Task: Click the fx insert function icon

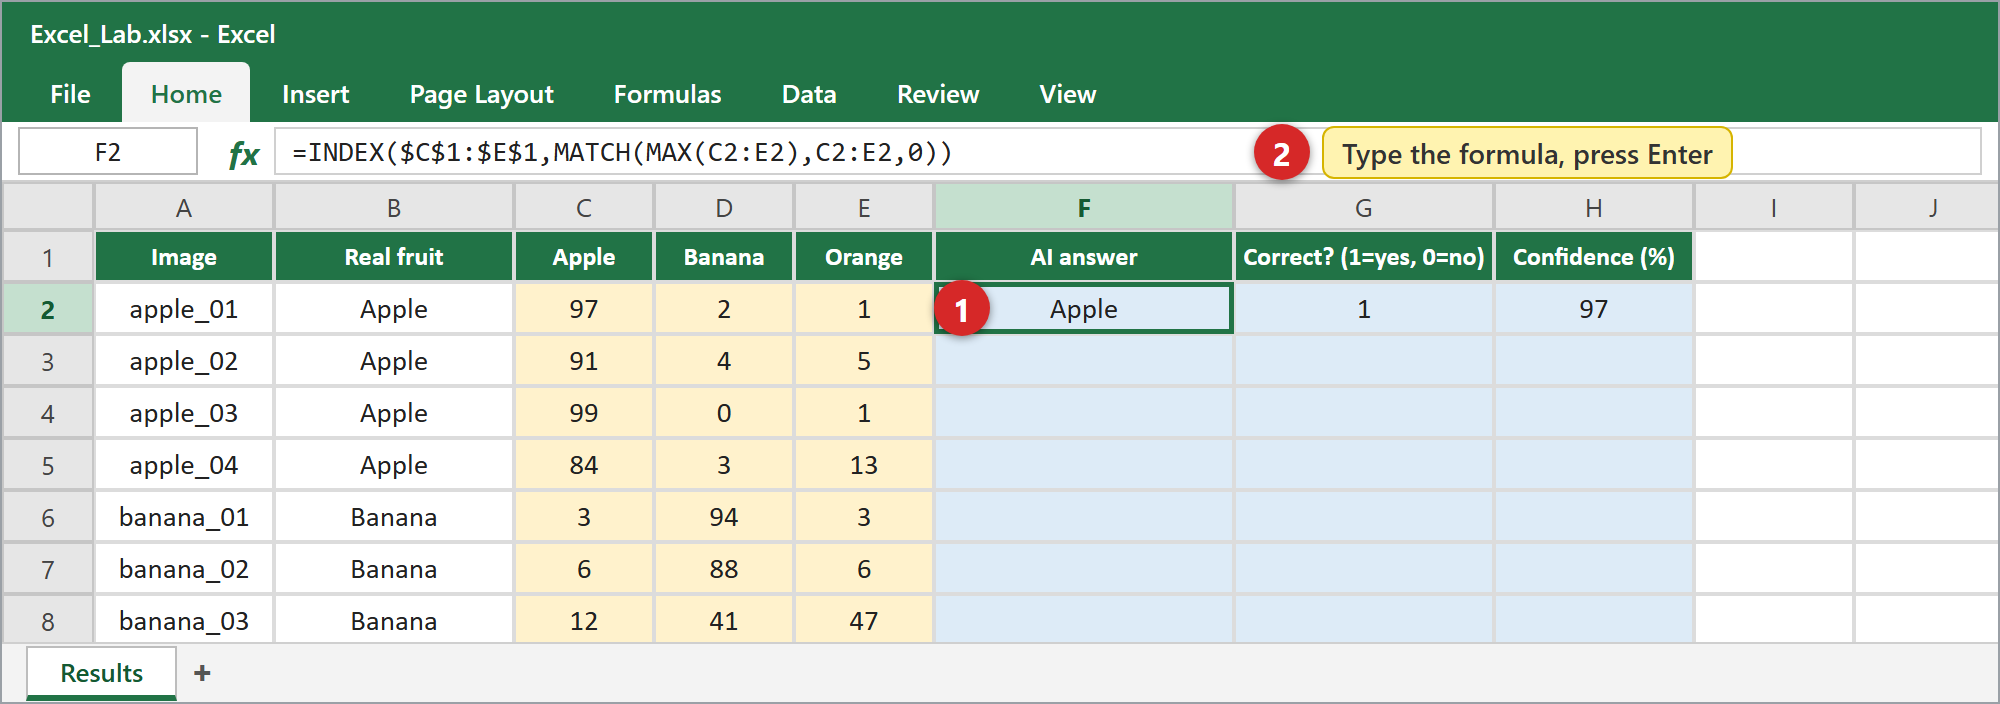Action: tap(243, 154)
